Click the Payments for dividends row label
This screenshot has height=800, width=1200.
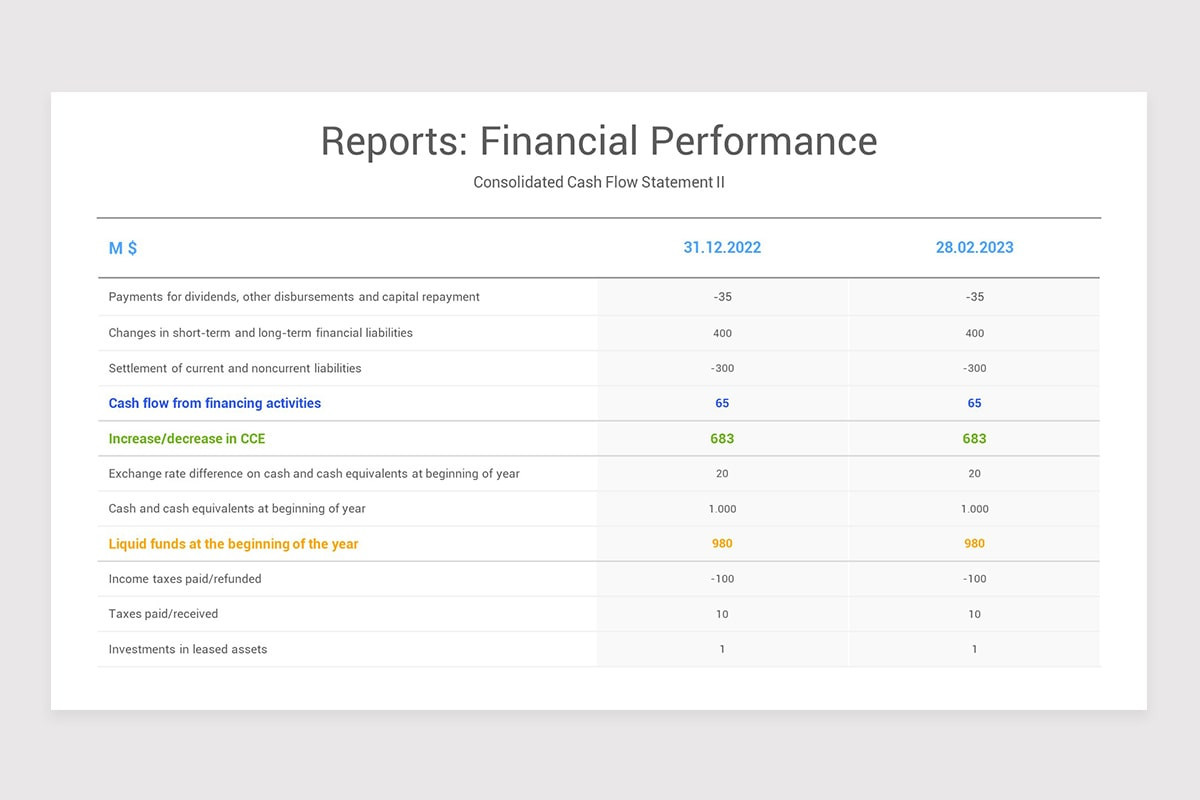(294, 297)
